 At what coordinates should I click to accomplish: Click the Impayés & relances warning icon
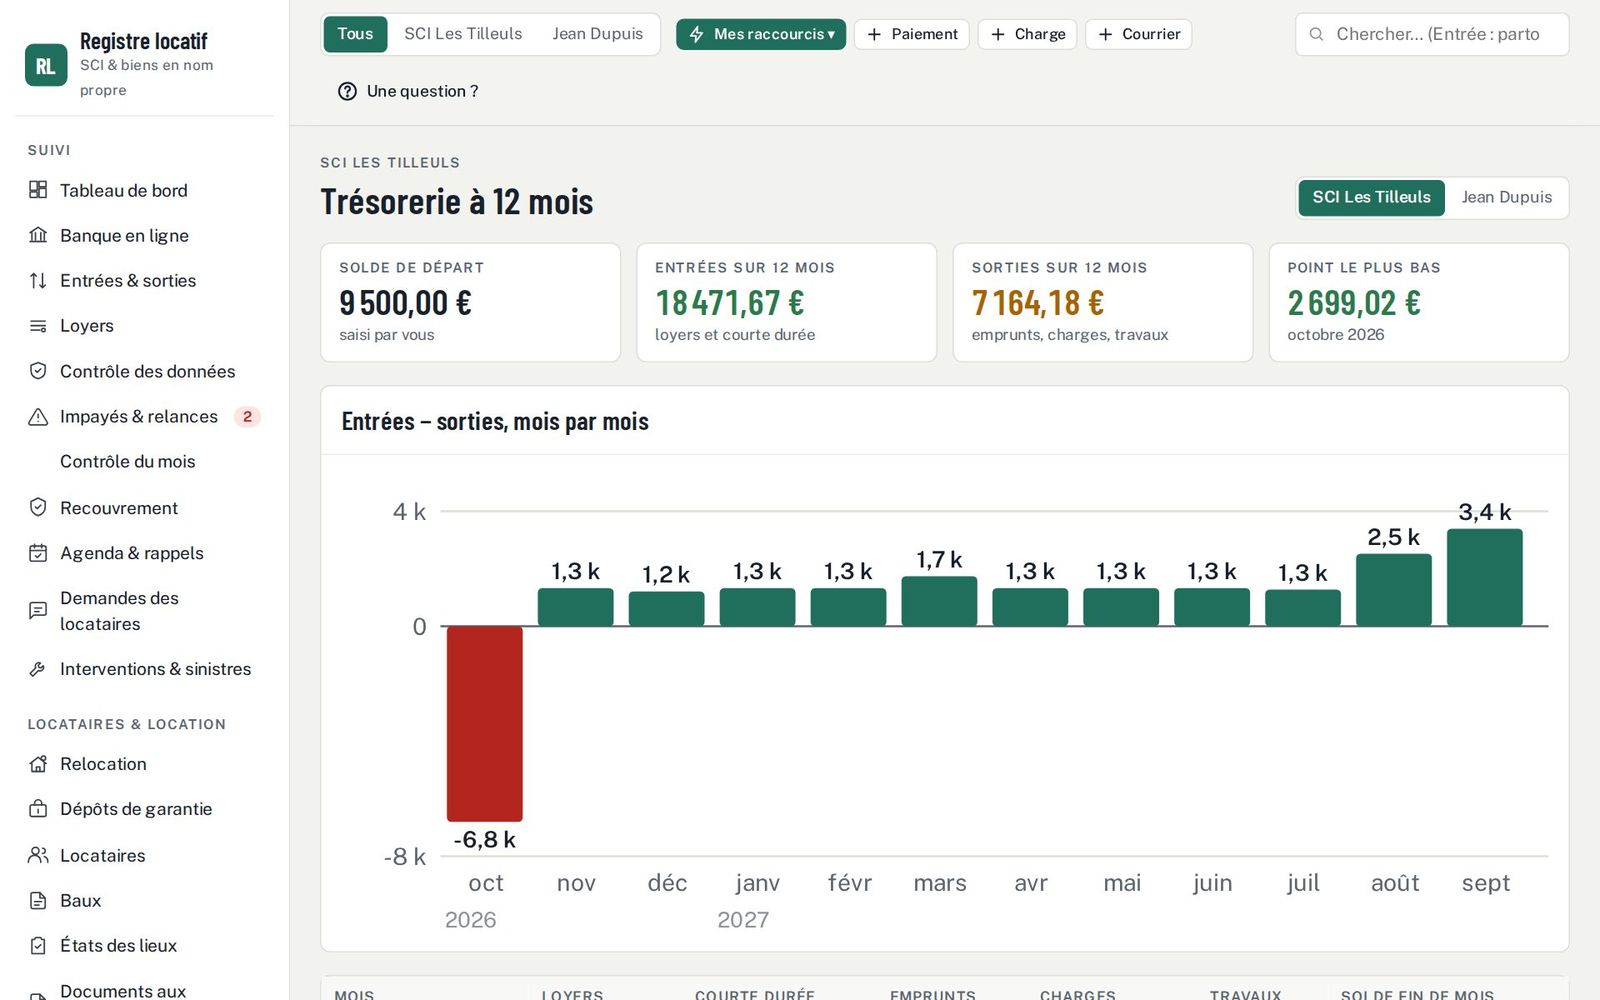click(x=38, y=417)
